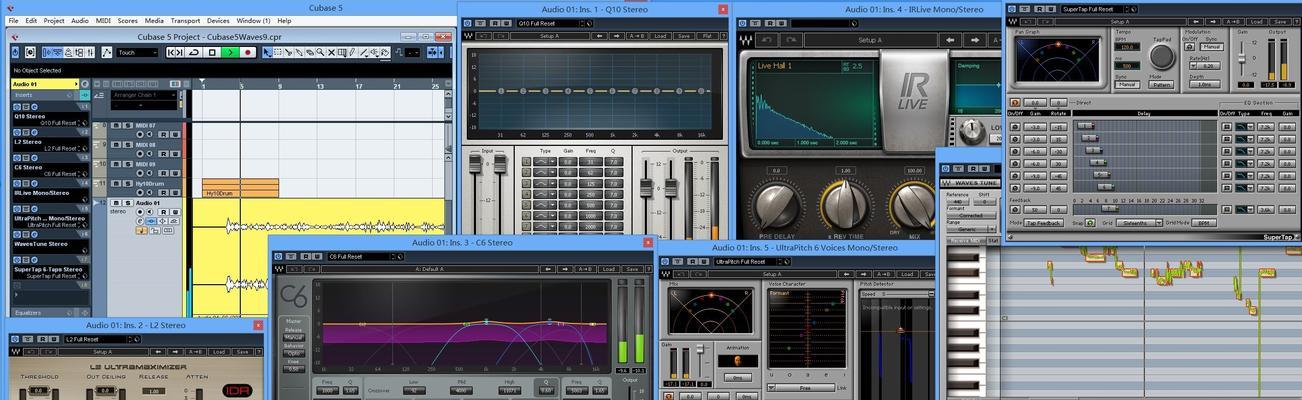Click Undo arrow in IRLive plugin toolbar
This screenshot has width=1302, height=400.
(767, 41)
